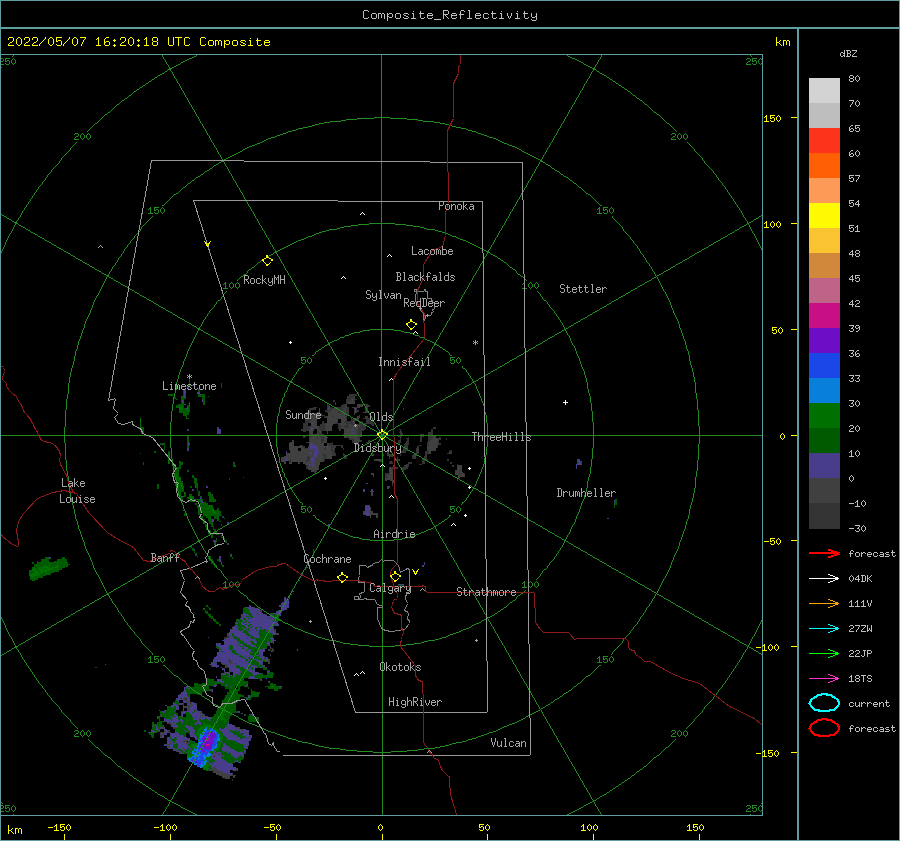Click the Airdrie label
Image resolution: width=900 pixels, height=841 pixels.
click(394, 534)
